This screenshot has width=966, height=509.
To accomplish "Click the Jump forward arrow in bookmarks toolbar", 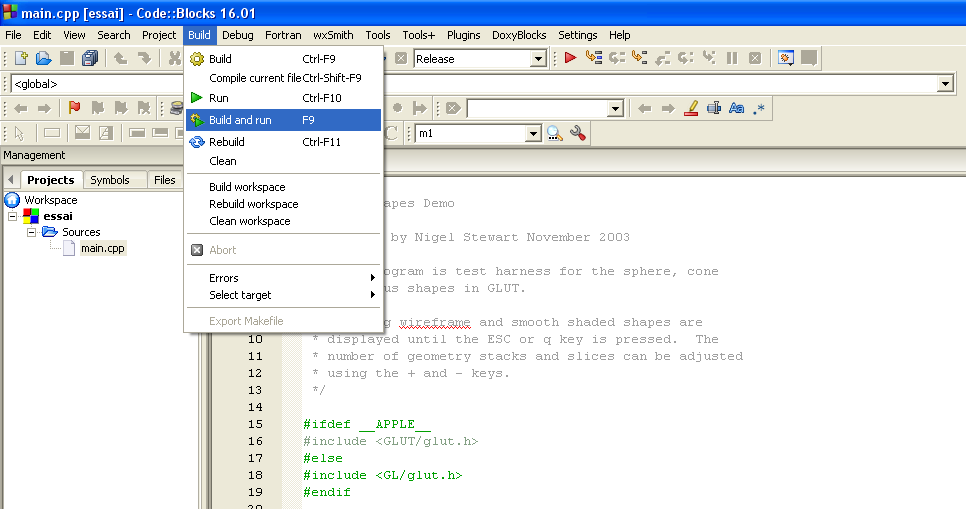I will [44, 108].
